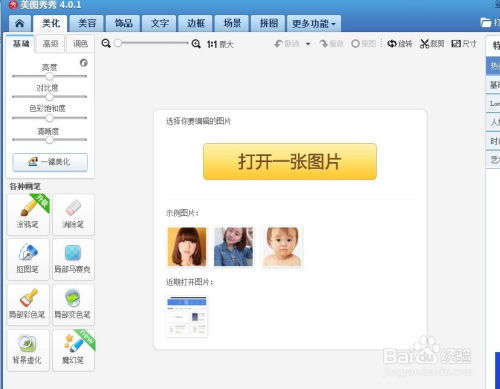Select the 高级 sub-tab
This screenshot has height=389, width=500.
coord(50,44)
